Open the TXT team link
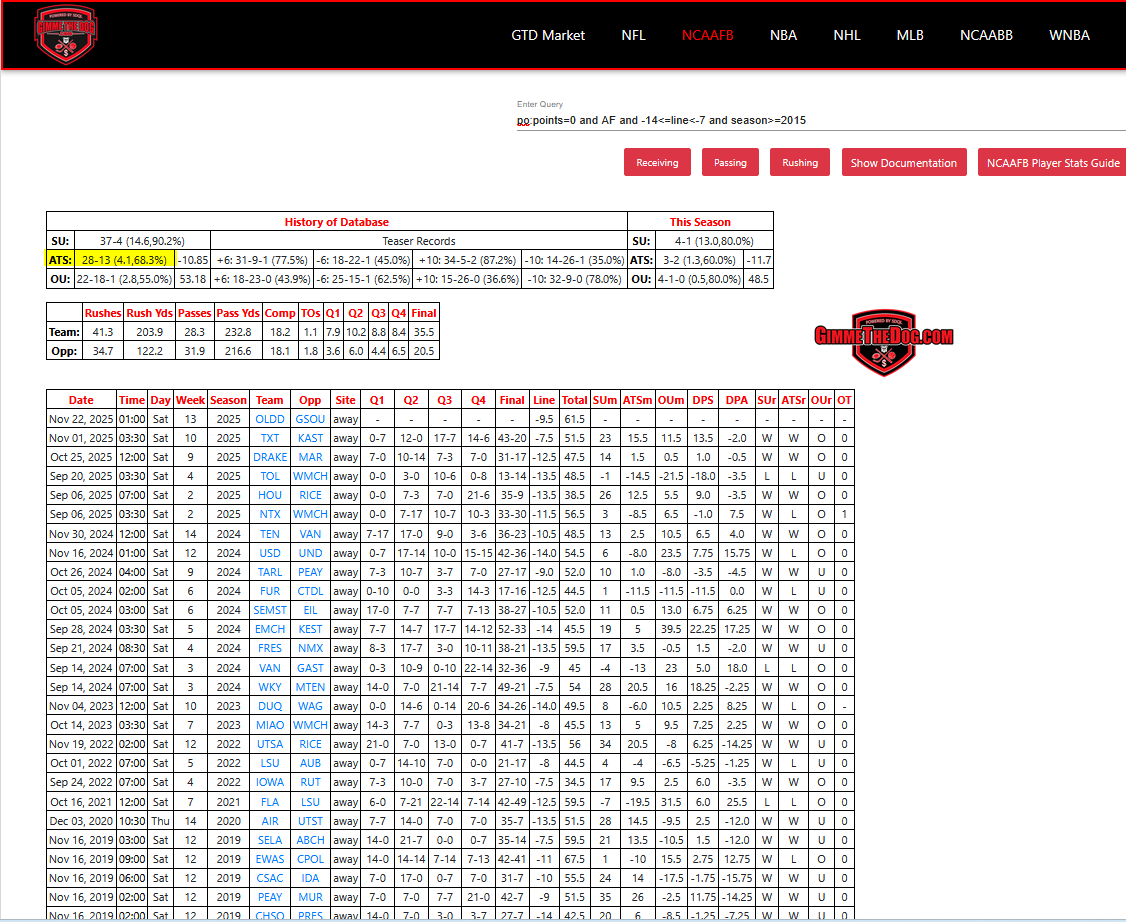This screenshot has width=1126, height=922. pyautogui.click(x=269, y=437)
